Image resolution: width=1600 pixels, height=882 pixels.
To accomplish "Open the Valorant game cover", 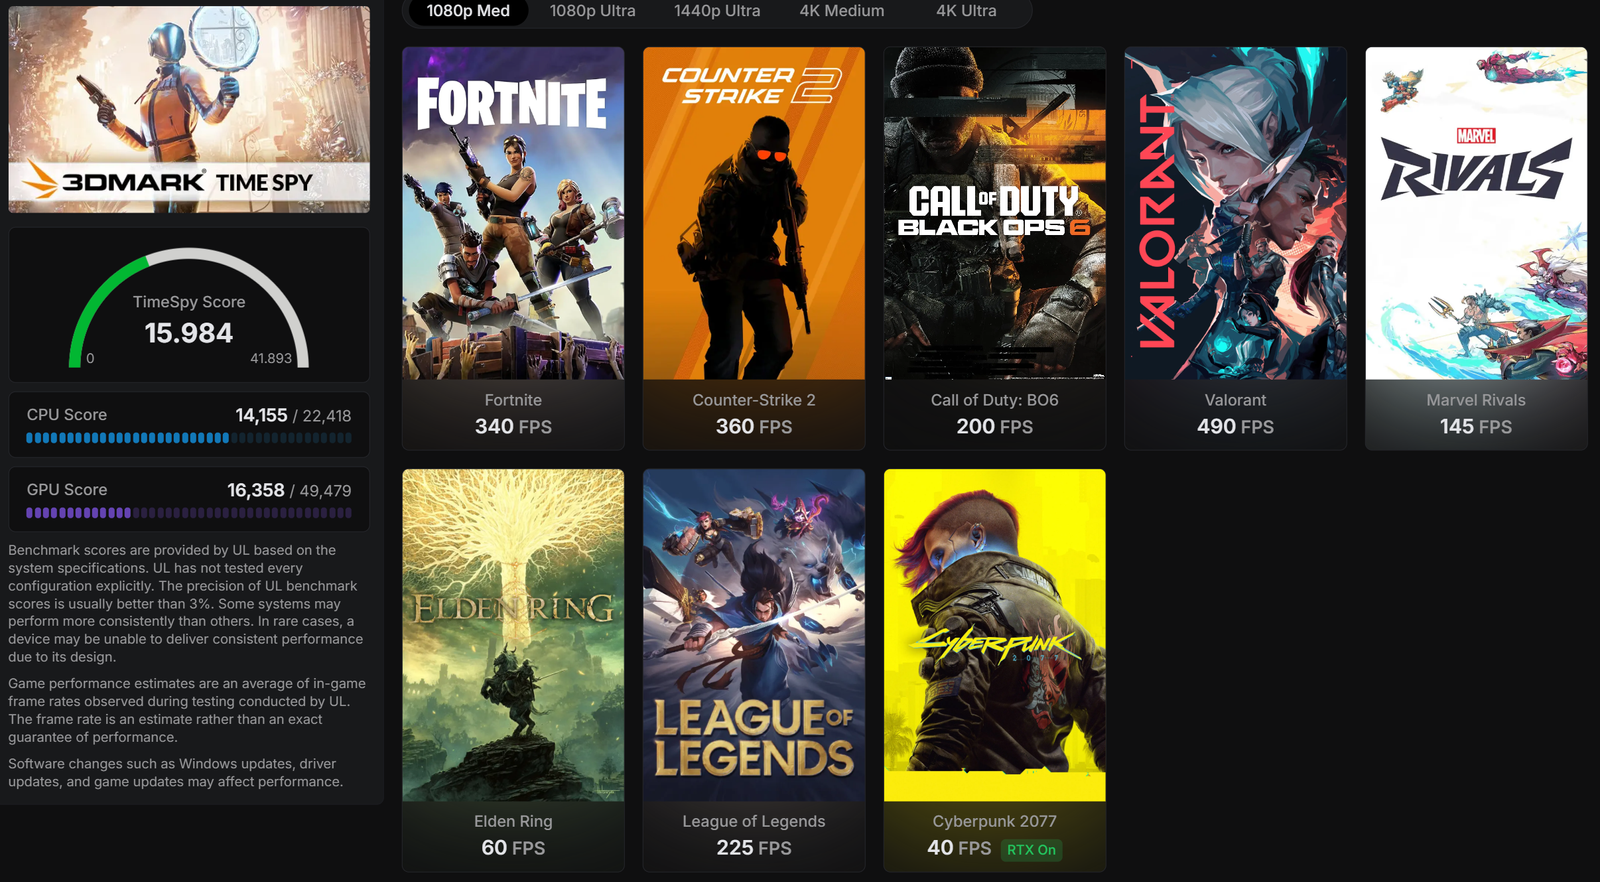I will pyautogui.click(x=1235, y=213).
